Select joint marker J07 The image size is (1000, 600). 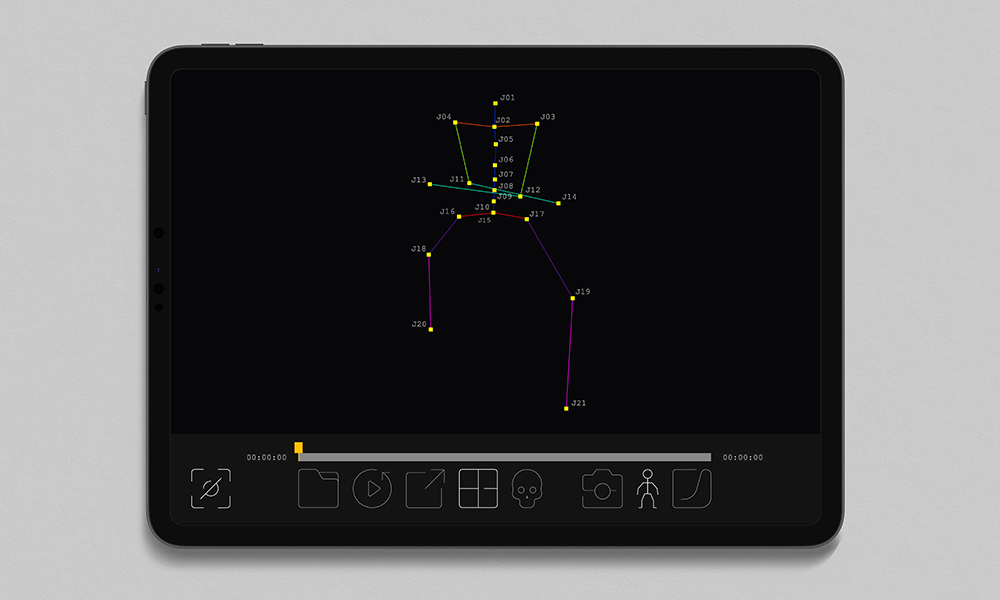tap(495, 179)
